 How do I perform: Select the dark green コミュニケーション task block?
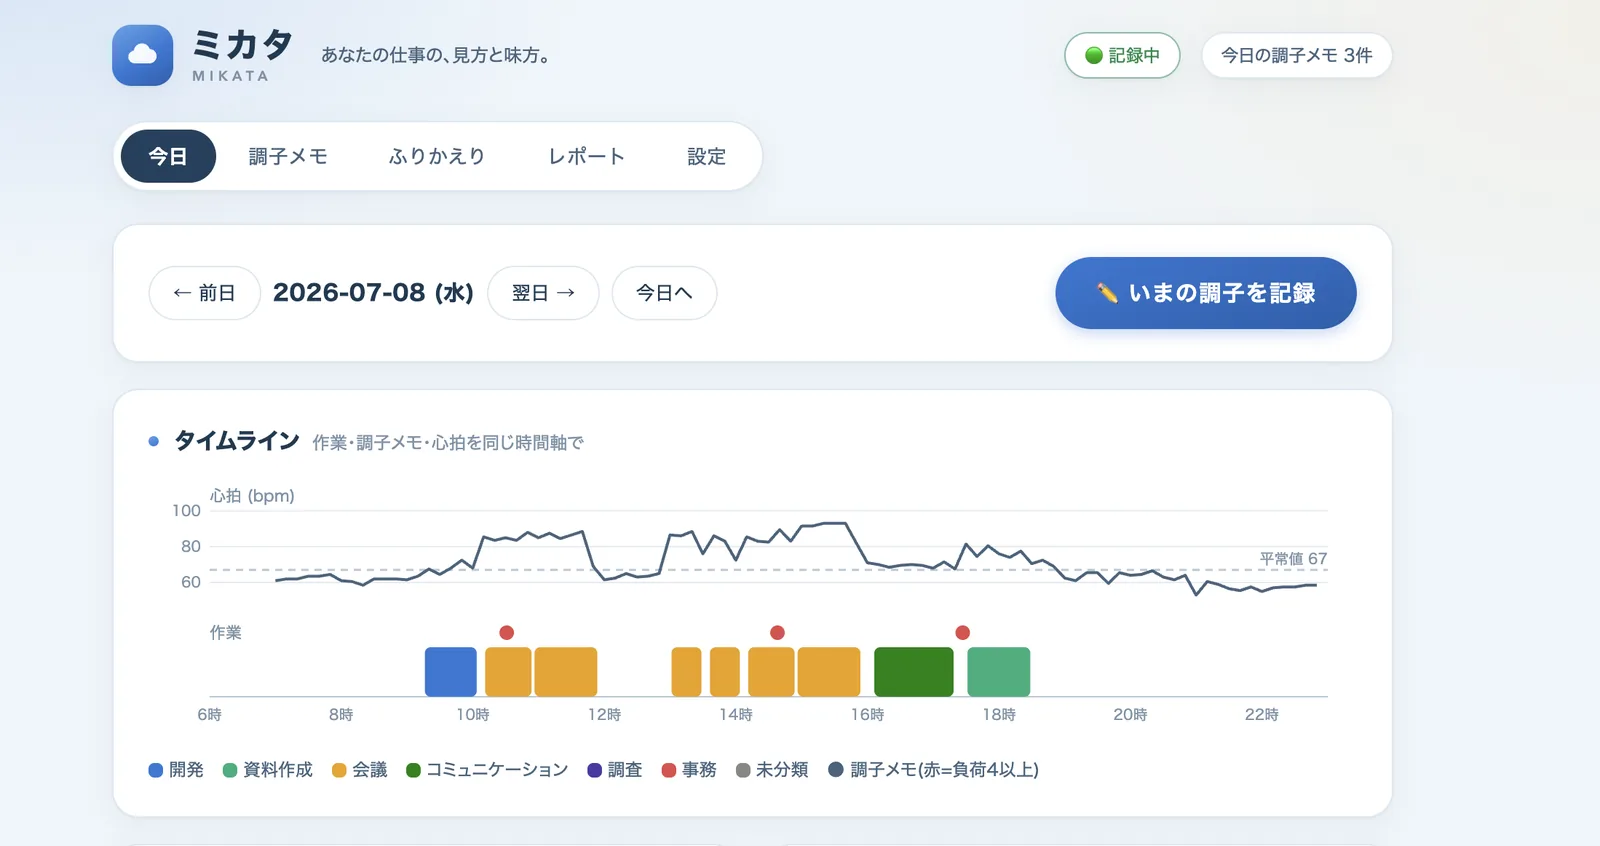tap(914, 672)
